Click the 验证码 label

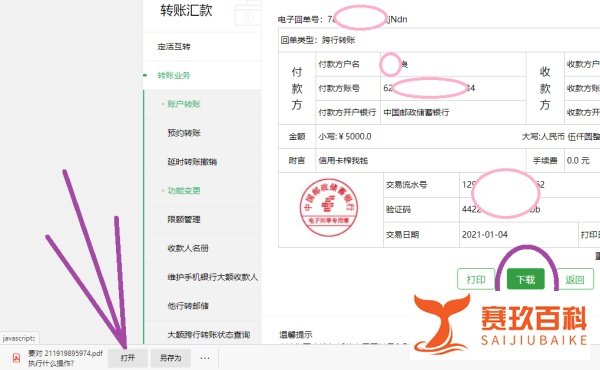[x=398, y=209]
